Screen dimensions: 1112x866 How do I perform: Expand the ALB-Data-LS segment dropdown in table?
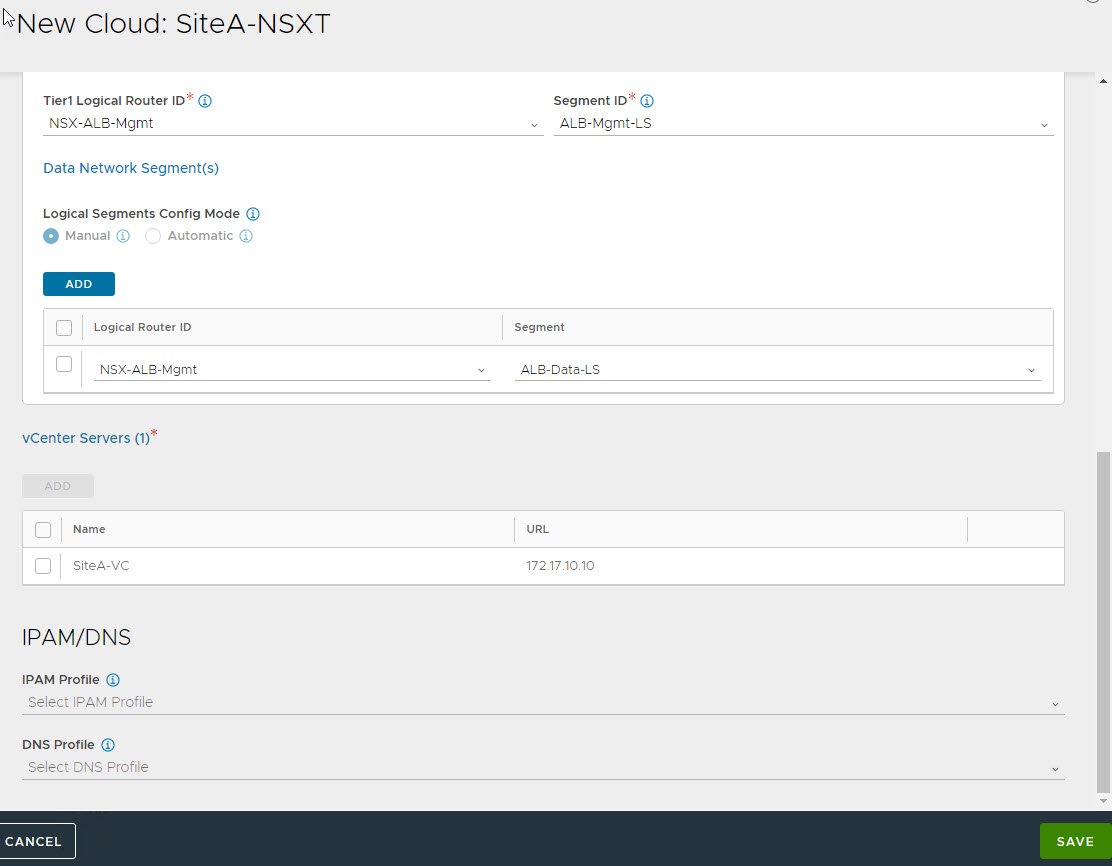pos(777,370)
